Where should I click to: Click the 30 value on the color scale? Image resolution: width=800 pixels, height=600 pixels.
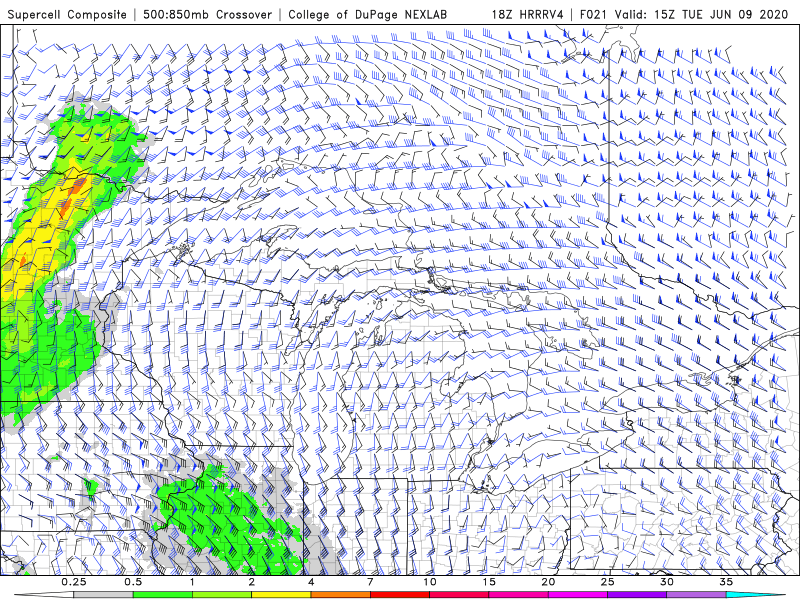point(667,582)
